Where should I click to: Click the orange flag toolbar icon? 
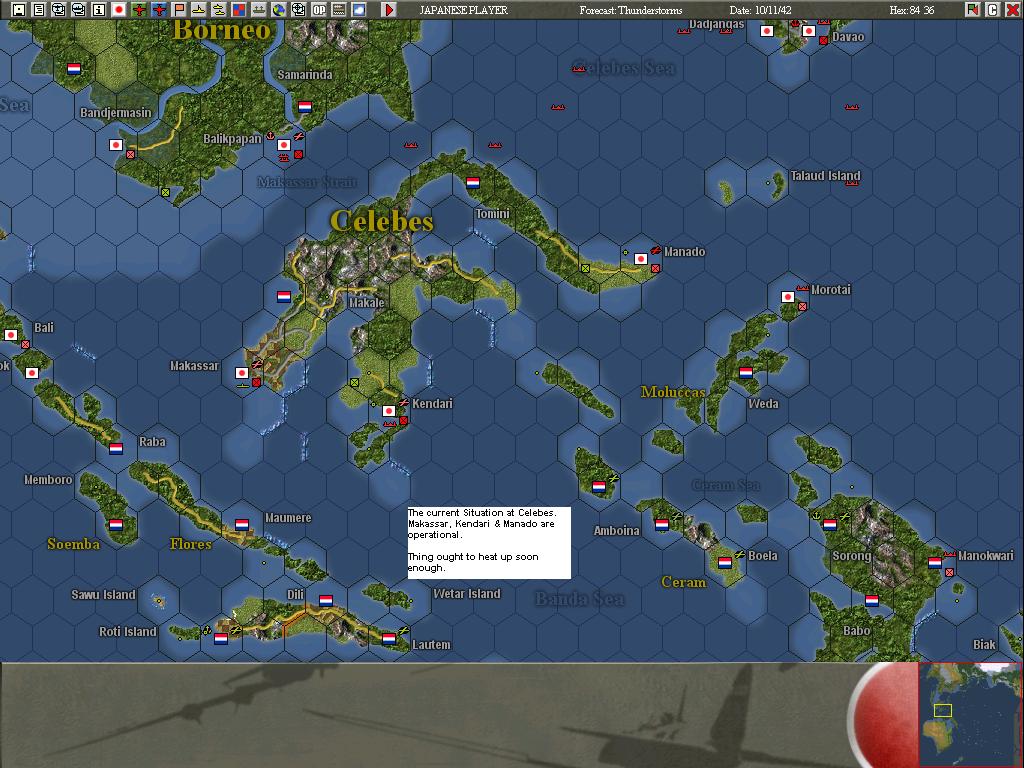coord(178,10)
